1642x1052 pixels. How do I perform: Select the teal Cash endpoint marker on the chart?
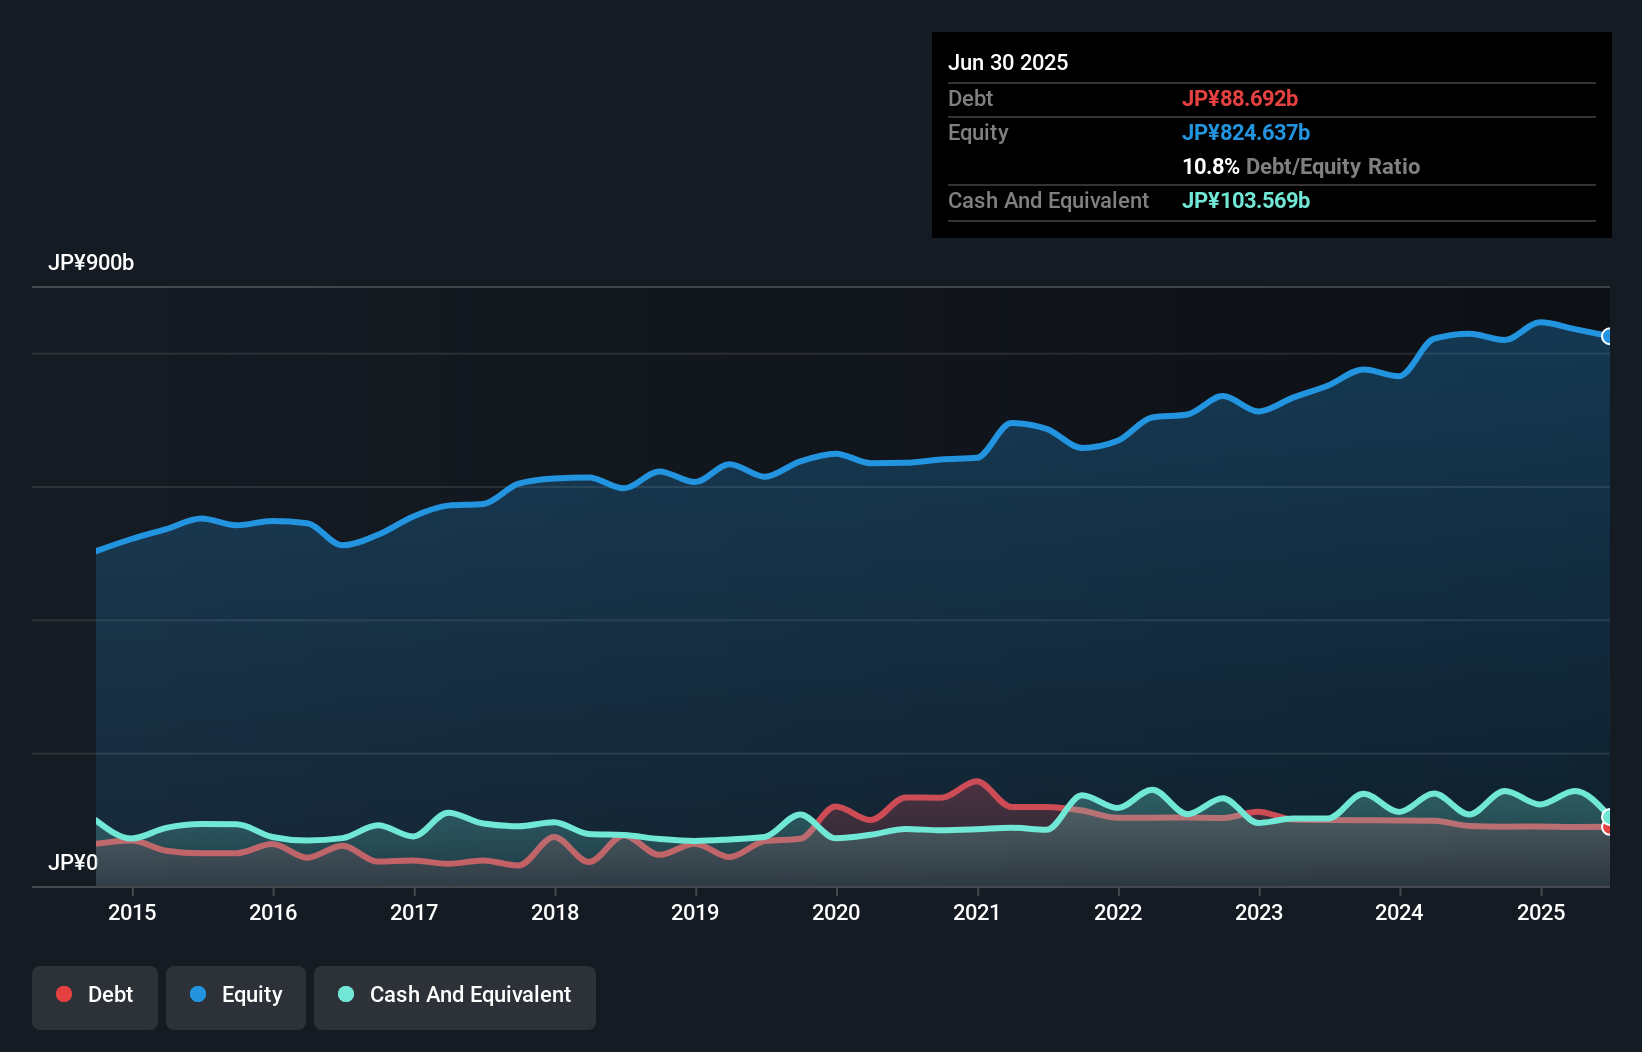[1607, 816]
